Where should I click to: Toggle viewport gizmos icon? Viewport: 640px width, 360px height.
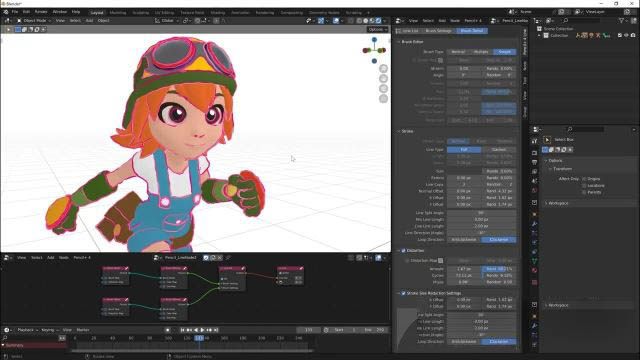[321, 20]
